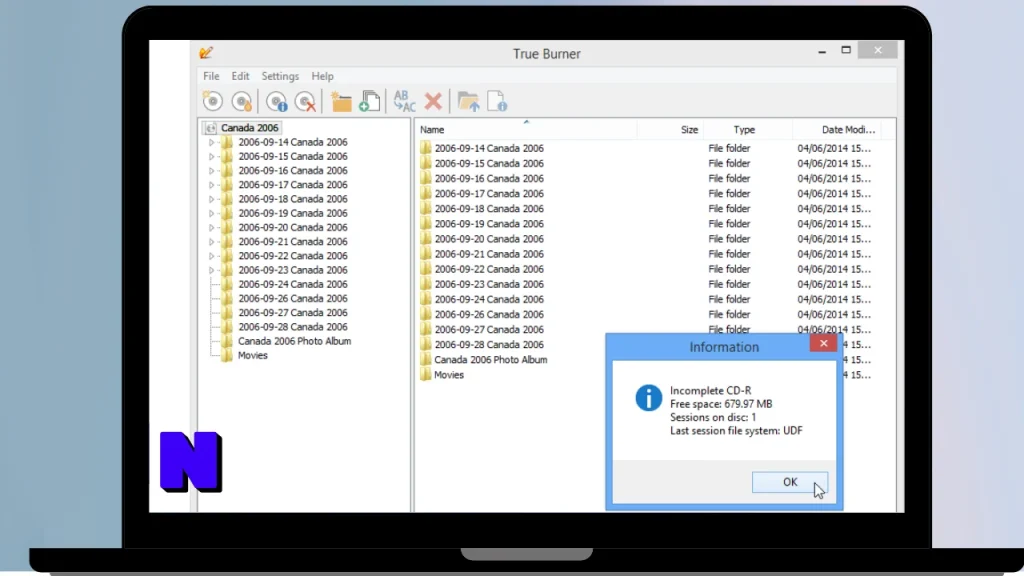Sort by the Name column header
This screenshot has height=576, width=1024.
tap(526, 129)
